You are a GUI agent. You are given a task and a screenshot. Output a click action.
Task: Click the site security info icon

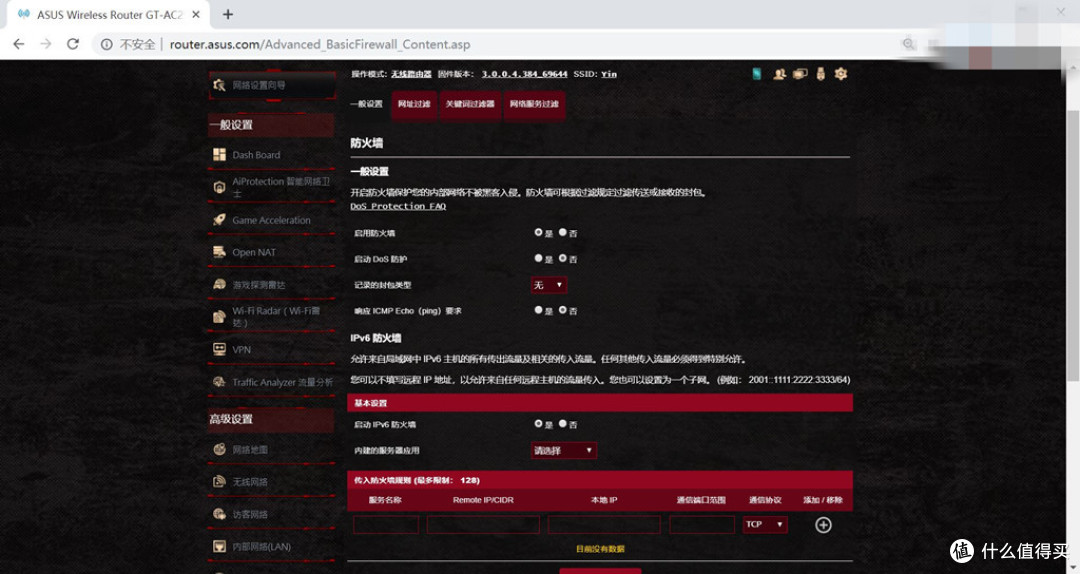107,44
